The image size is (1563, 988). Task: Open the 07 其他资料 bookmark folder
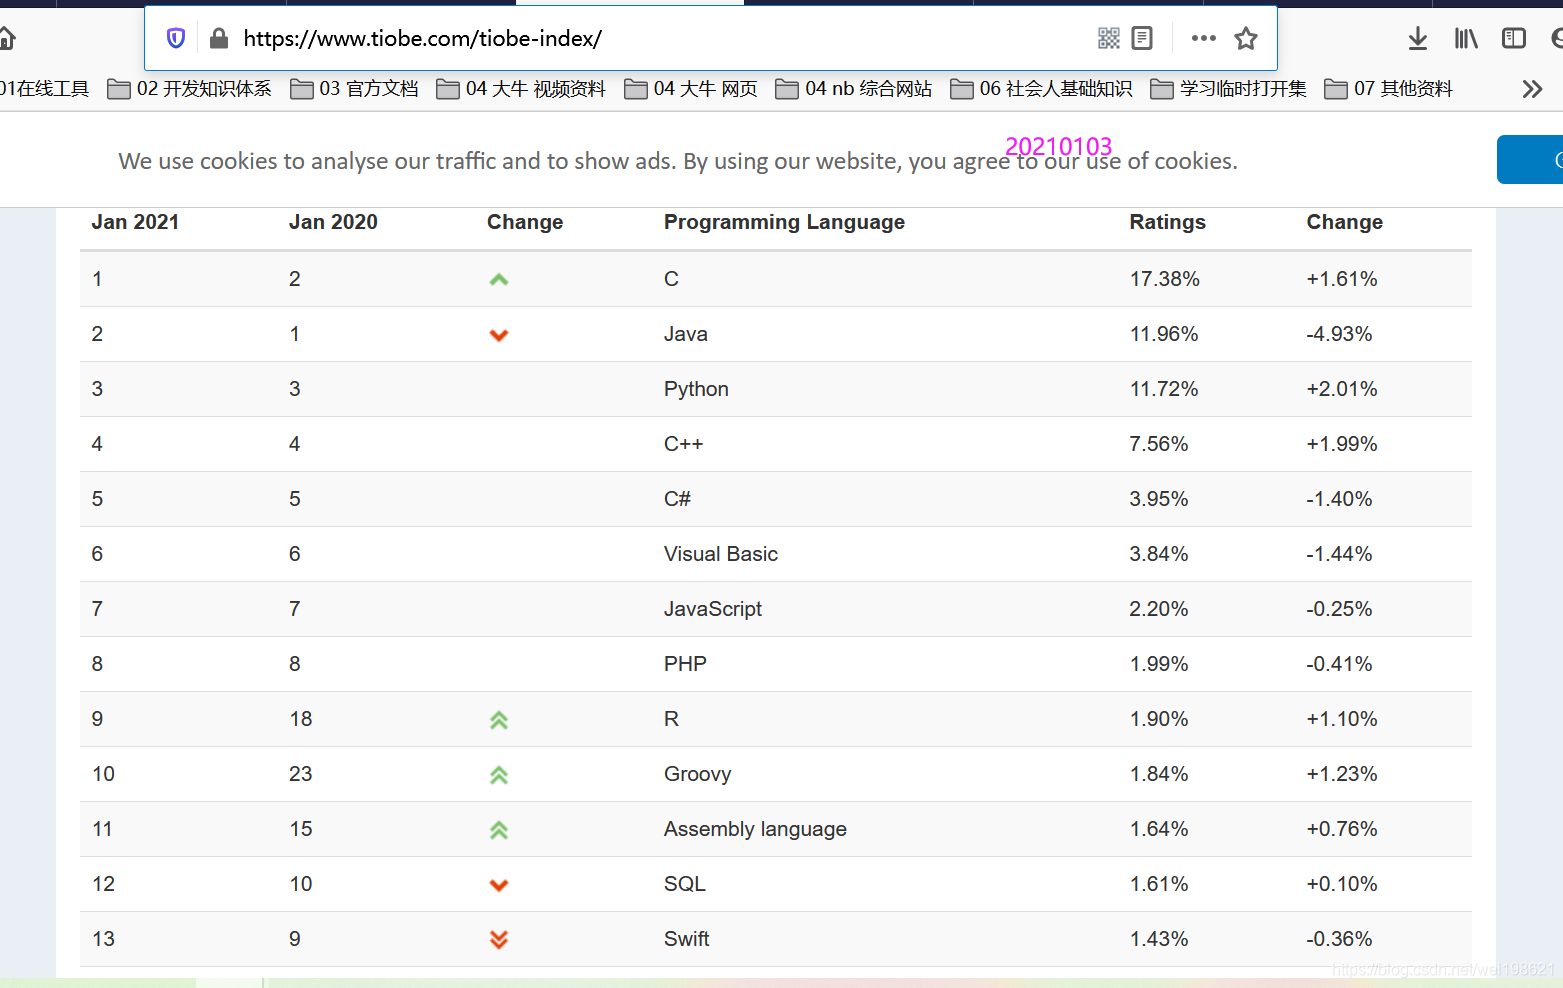click(1389, 89)
